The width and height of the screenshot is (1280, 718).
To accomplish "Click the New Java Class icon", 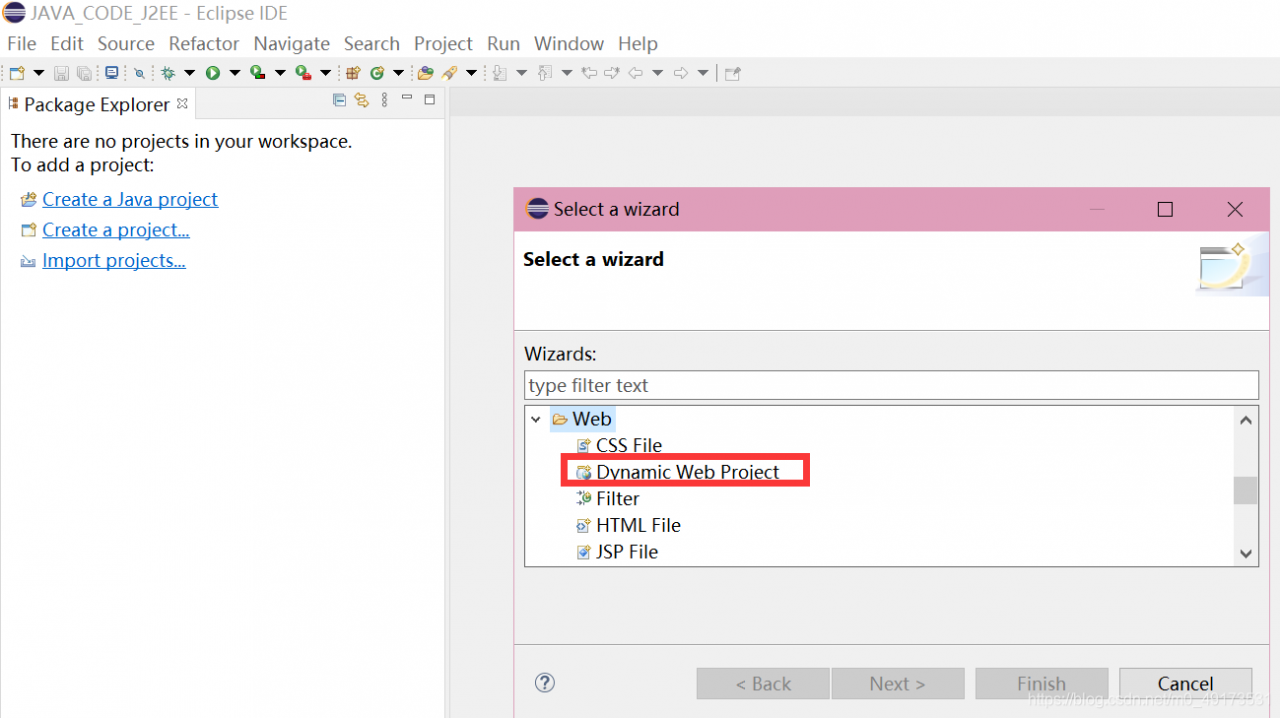I will pos(377,73).
